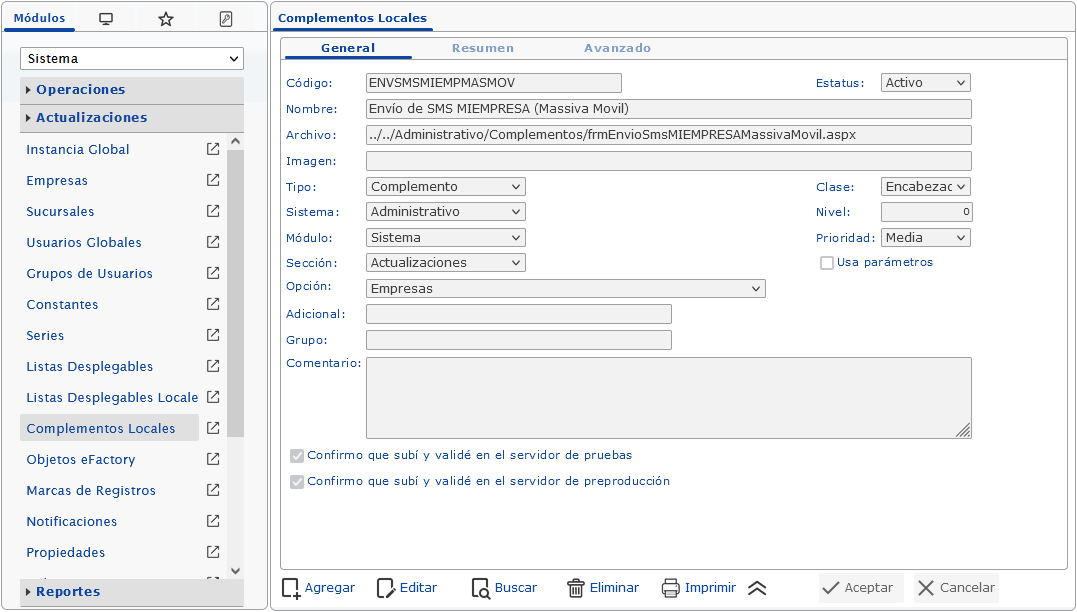Select the Complementos Locales window tab
Screen dimensions: 1077x612
point(352,19)
